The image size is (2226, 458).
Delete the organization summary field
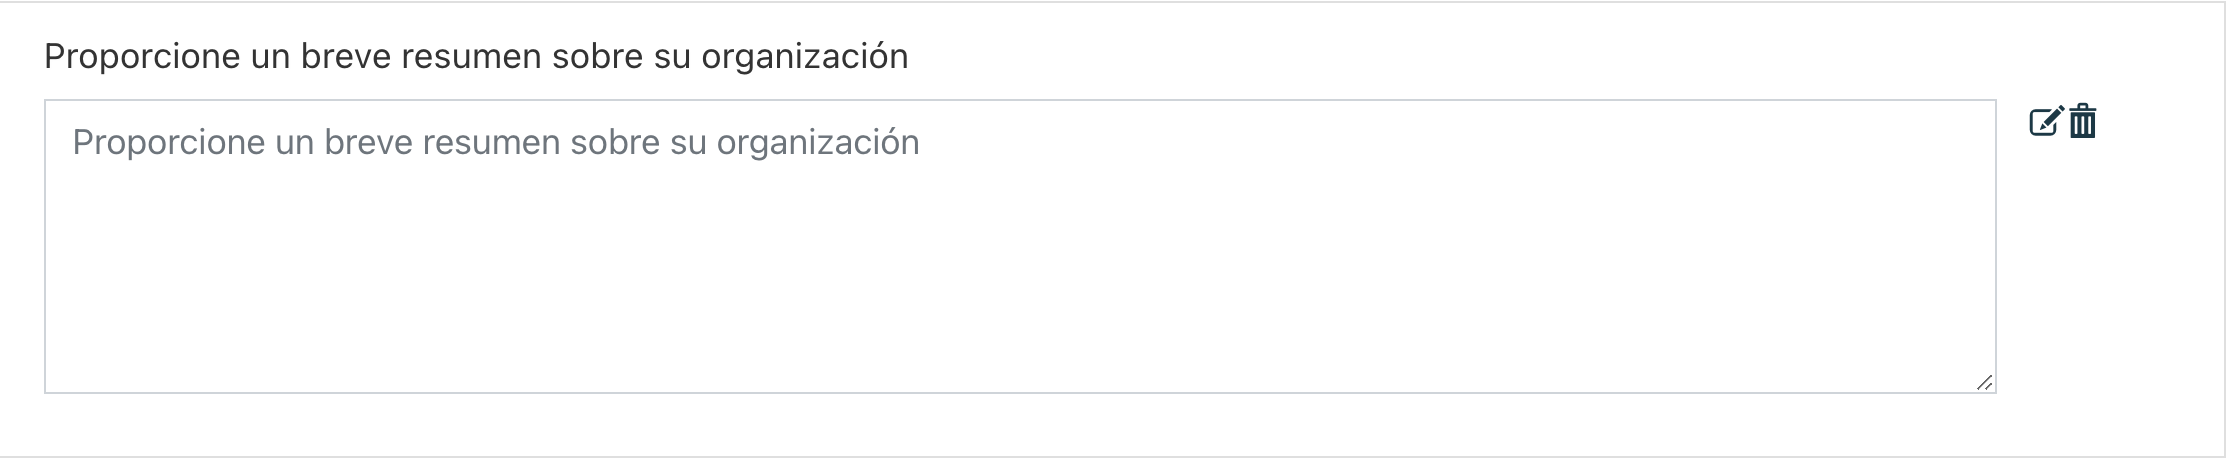[2083, 121]
